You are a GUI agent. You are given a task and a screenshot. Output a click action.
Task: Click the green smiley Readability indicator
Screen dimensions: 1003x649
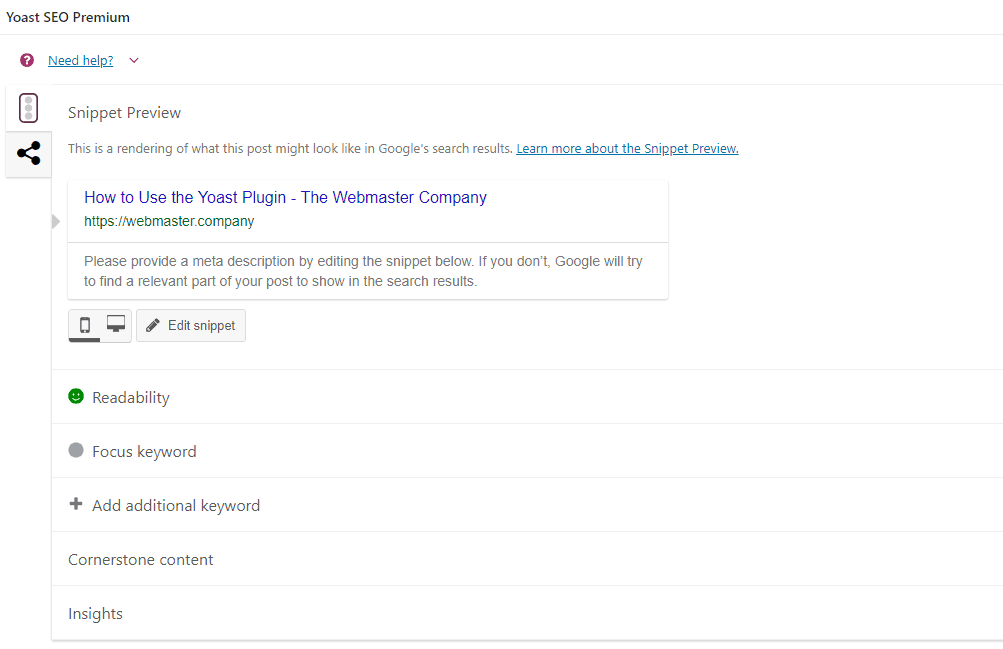tap(76, 396)
